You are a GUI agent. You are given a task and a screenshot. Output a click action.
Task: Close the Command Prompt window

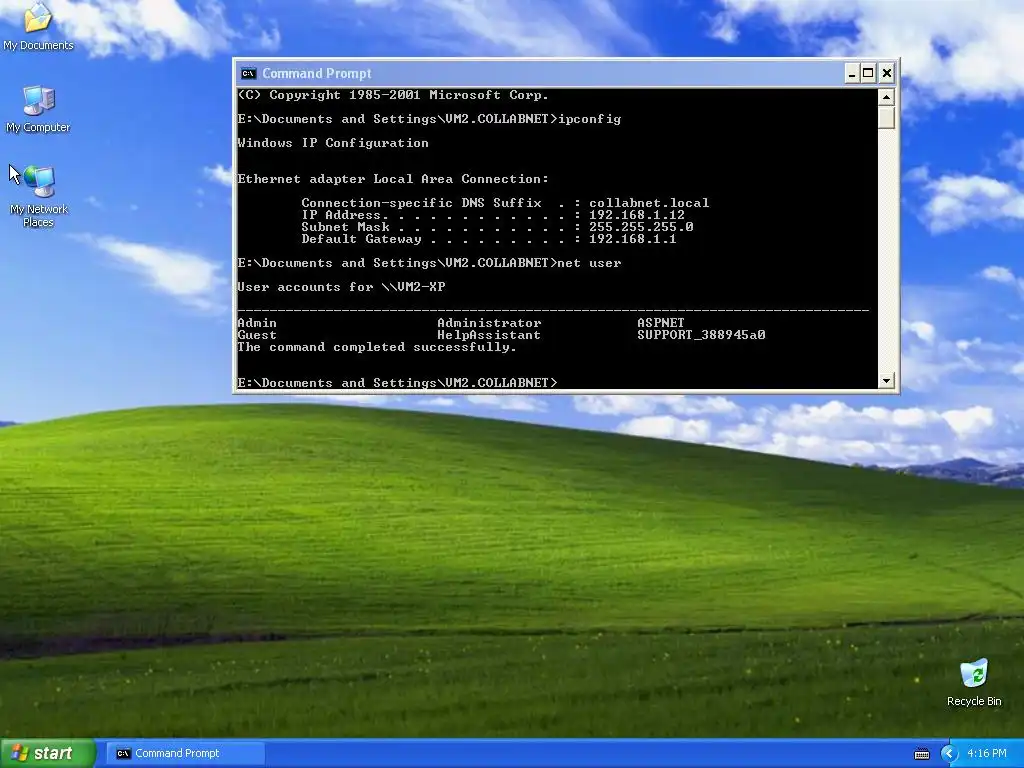pyautogui.click(x=886, y=73)
